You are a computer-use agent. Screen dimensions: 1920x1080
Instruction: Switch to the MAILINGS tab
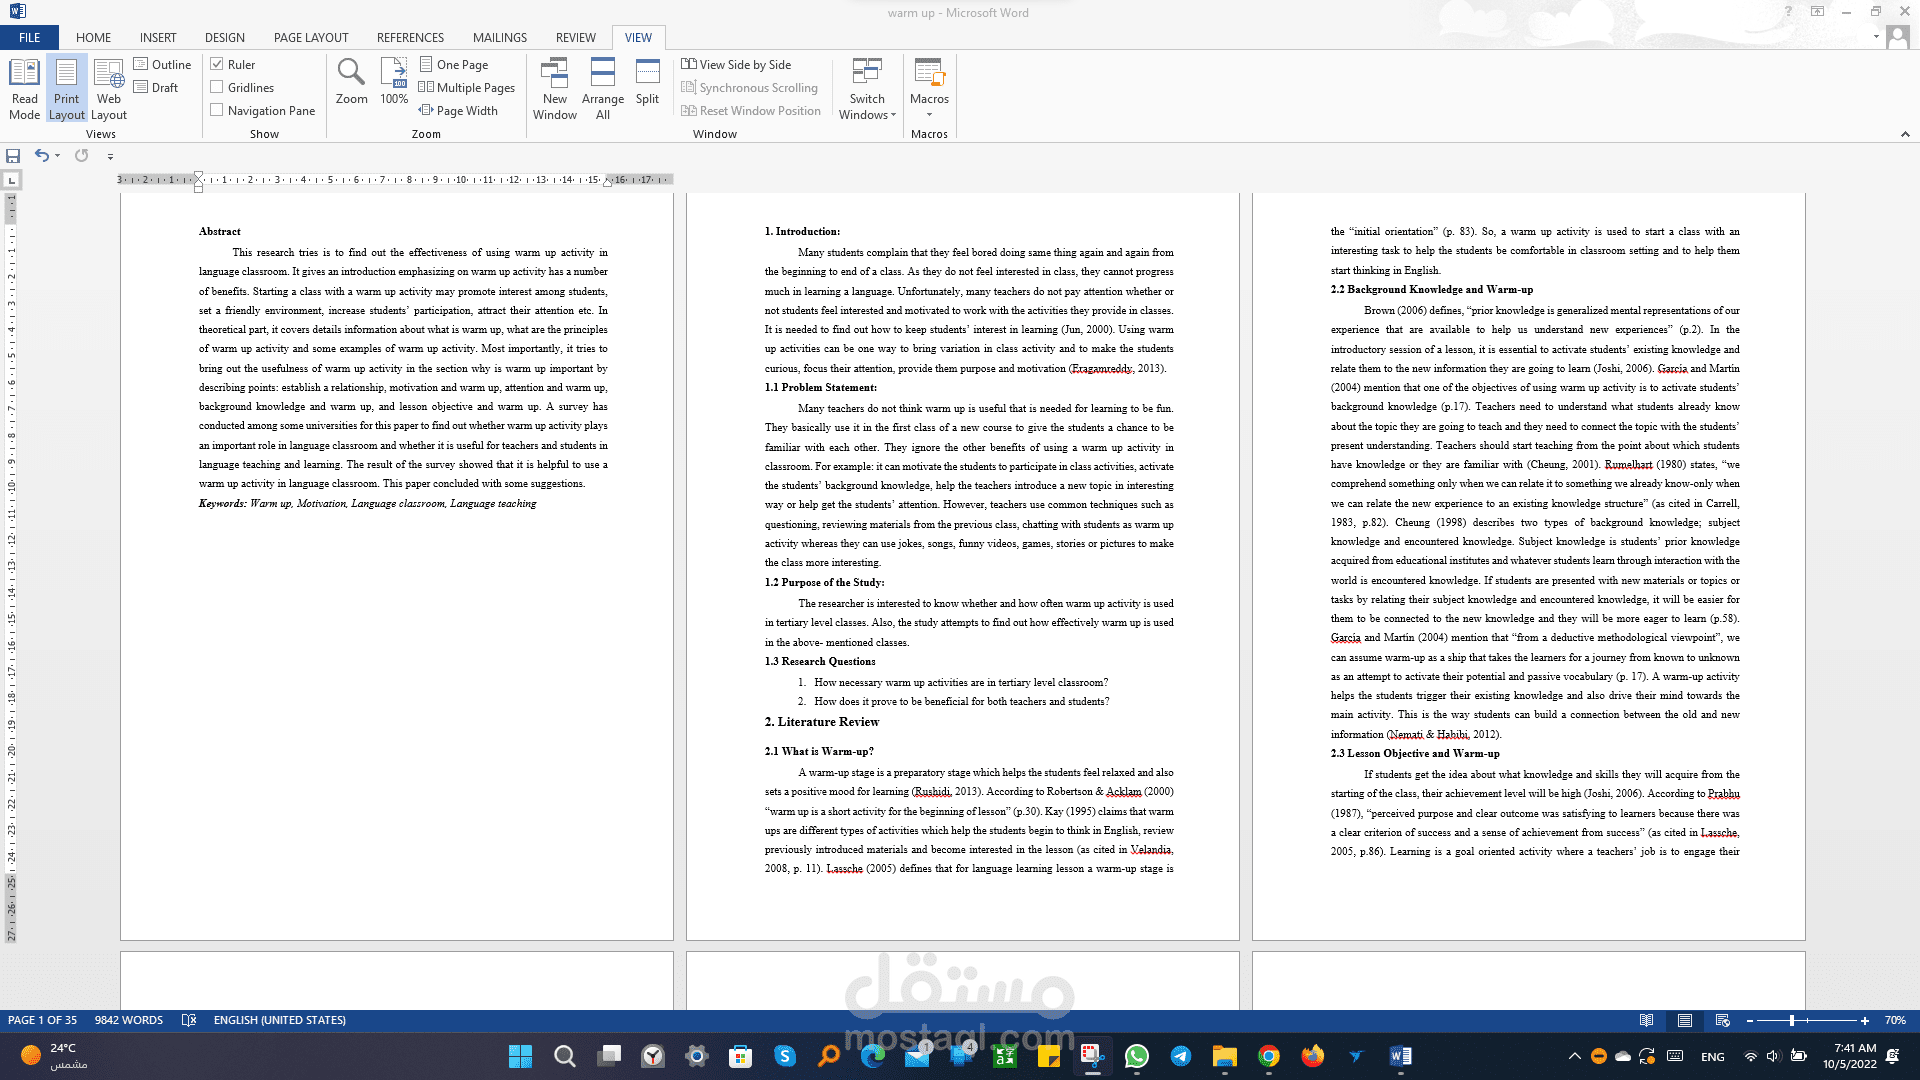[500, 37]
